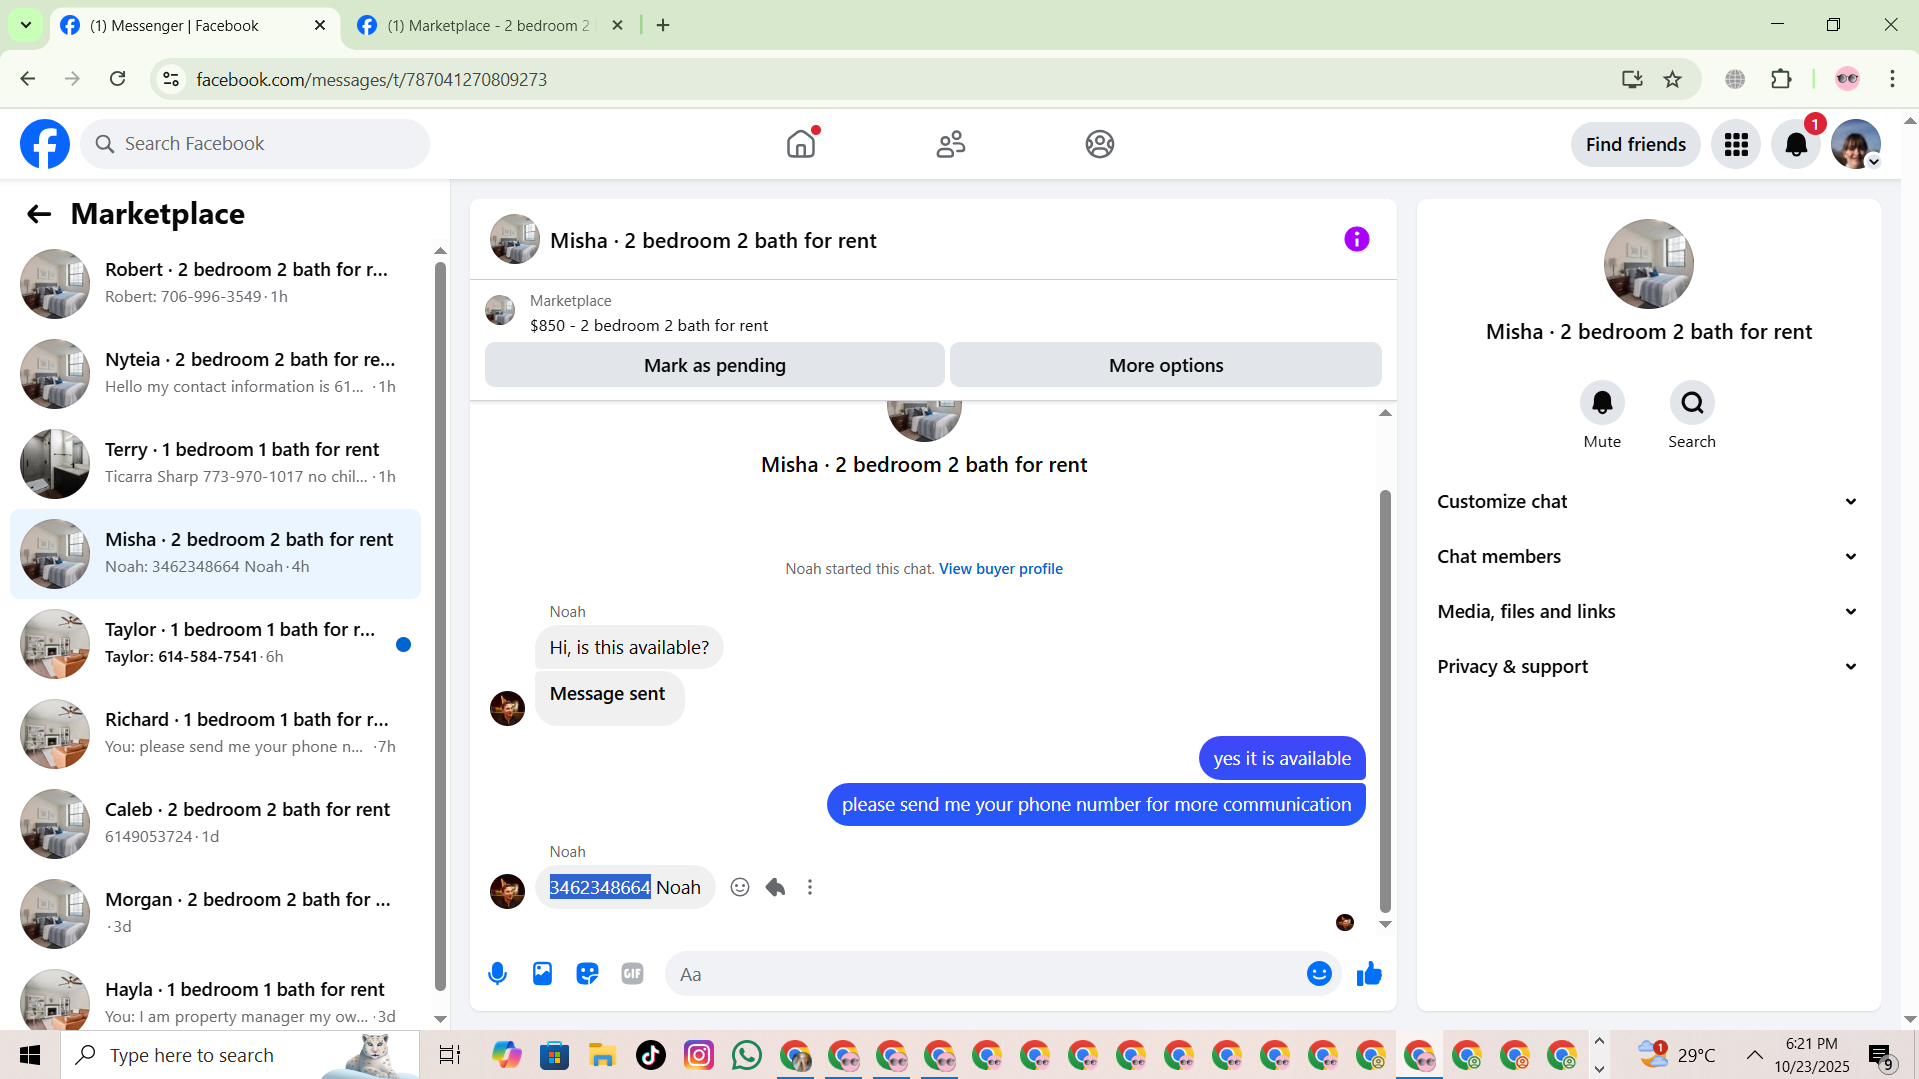
Task: Reply to Noah's phone number message
Action: click(775, 887)
